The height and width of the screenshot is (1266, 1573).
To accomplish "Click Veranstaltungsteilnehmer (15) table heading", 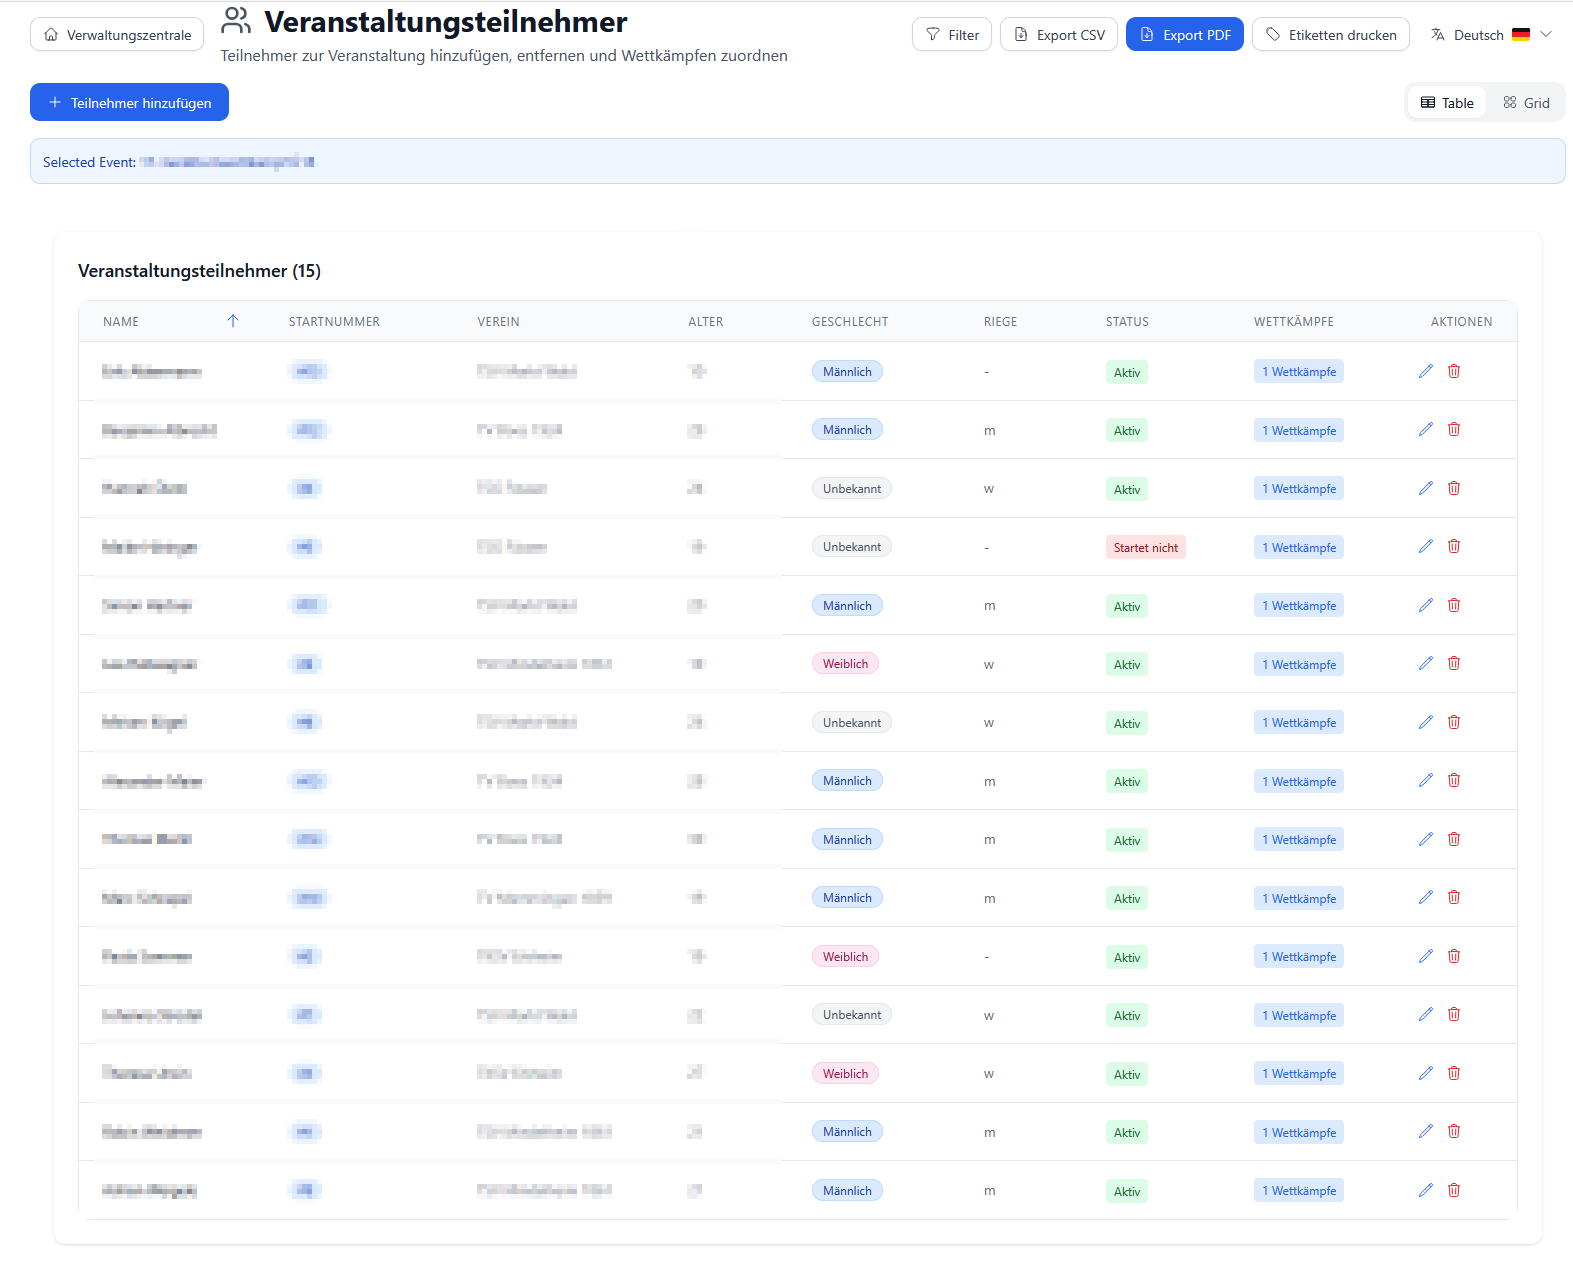I will coord(199,271).
